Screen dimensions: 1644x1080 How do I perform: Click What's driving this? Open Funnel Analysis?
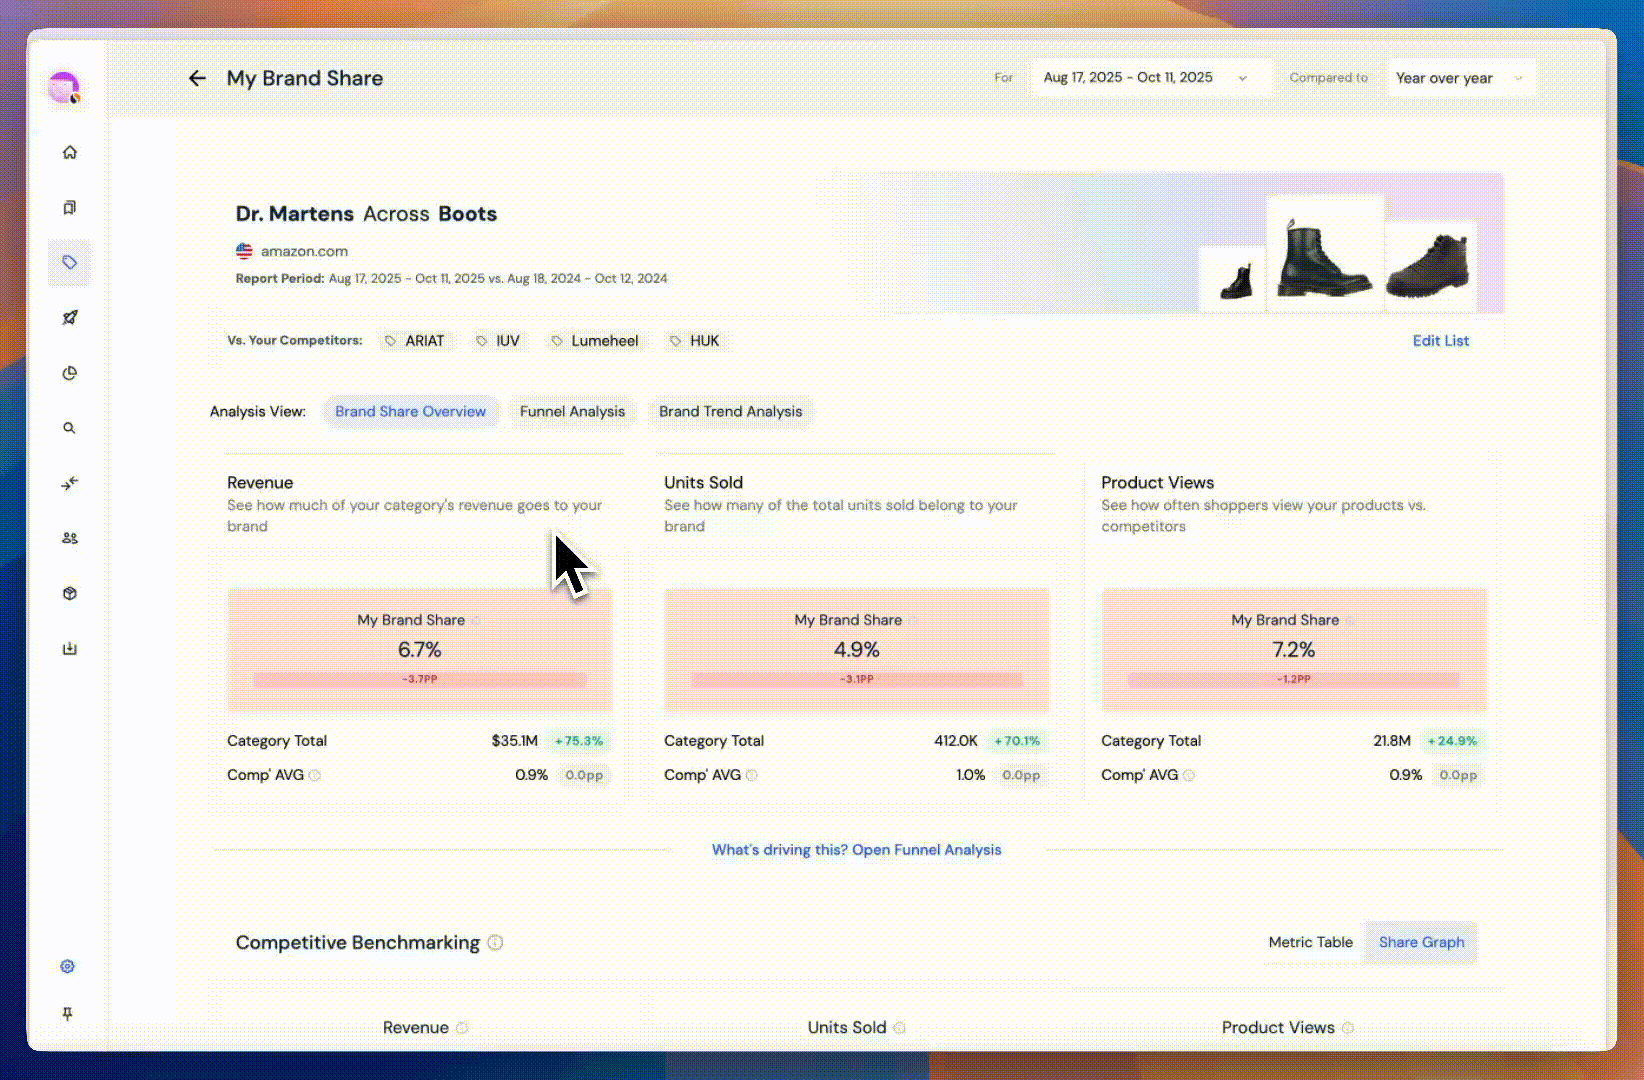[856, 850]
